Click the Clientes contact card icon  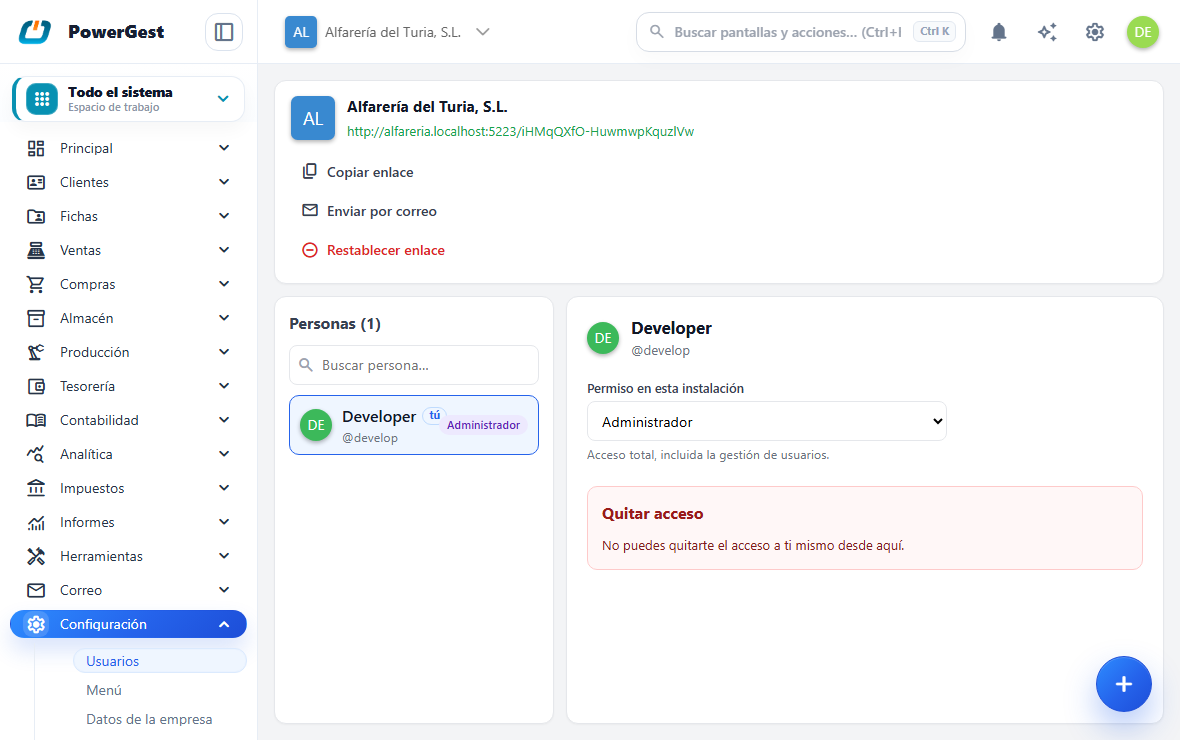pos(36,182)
